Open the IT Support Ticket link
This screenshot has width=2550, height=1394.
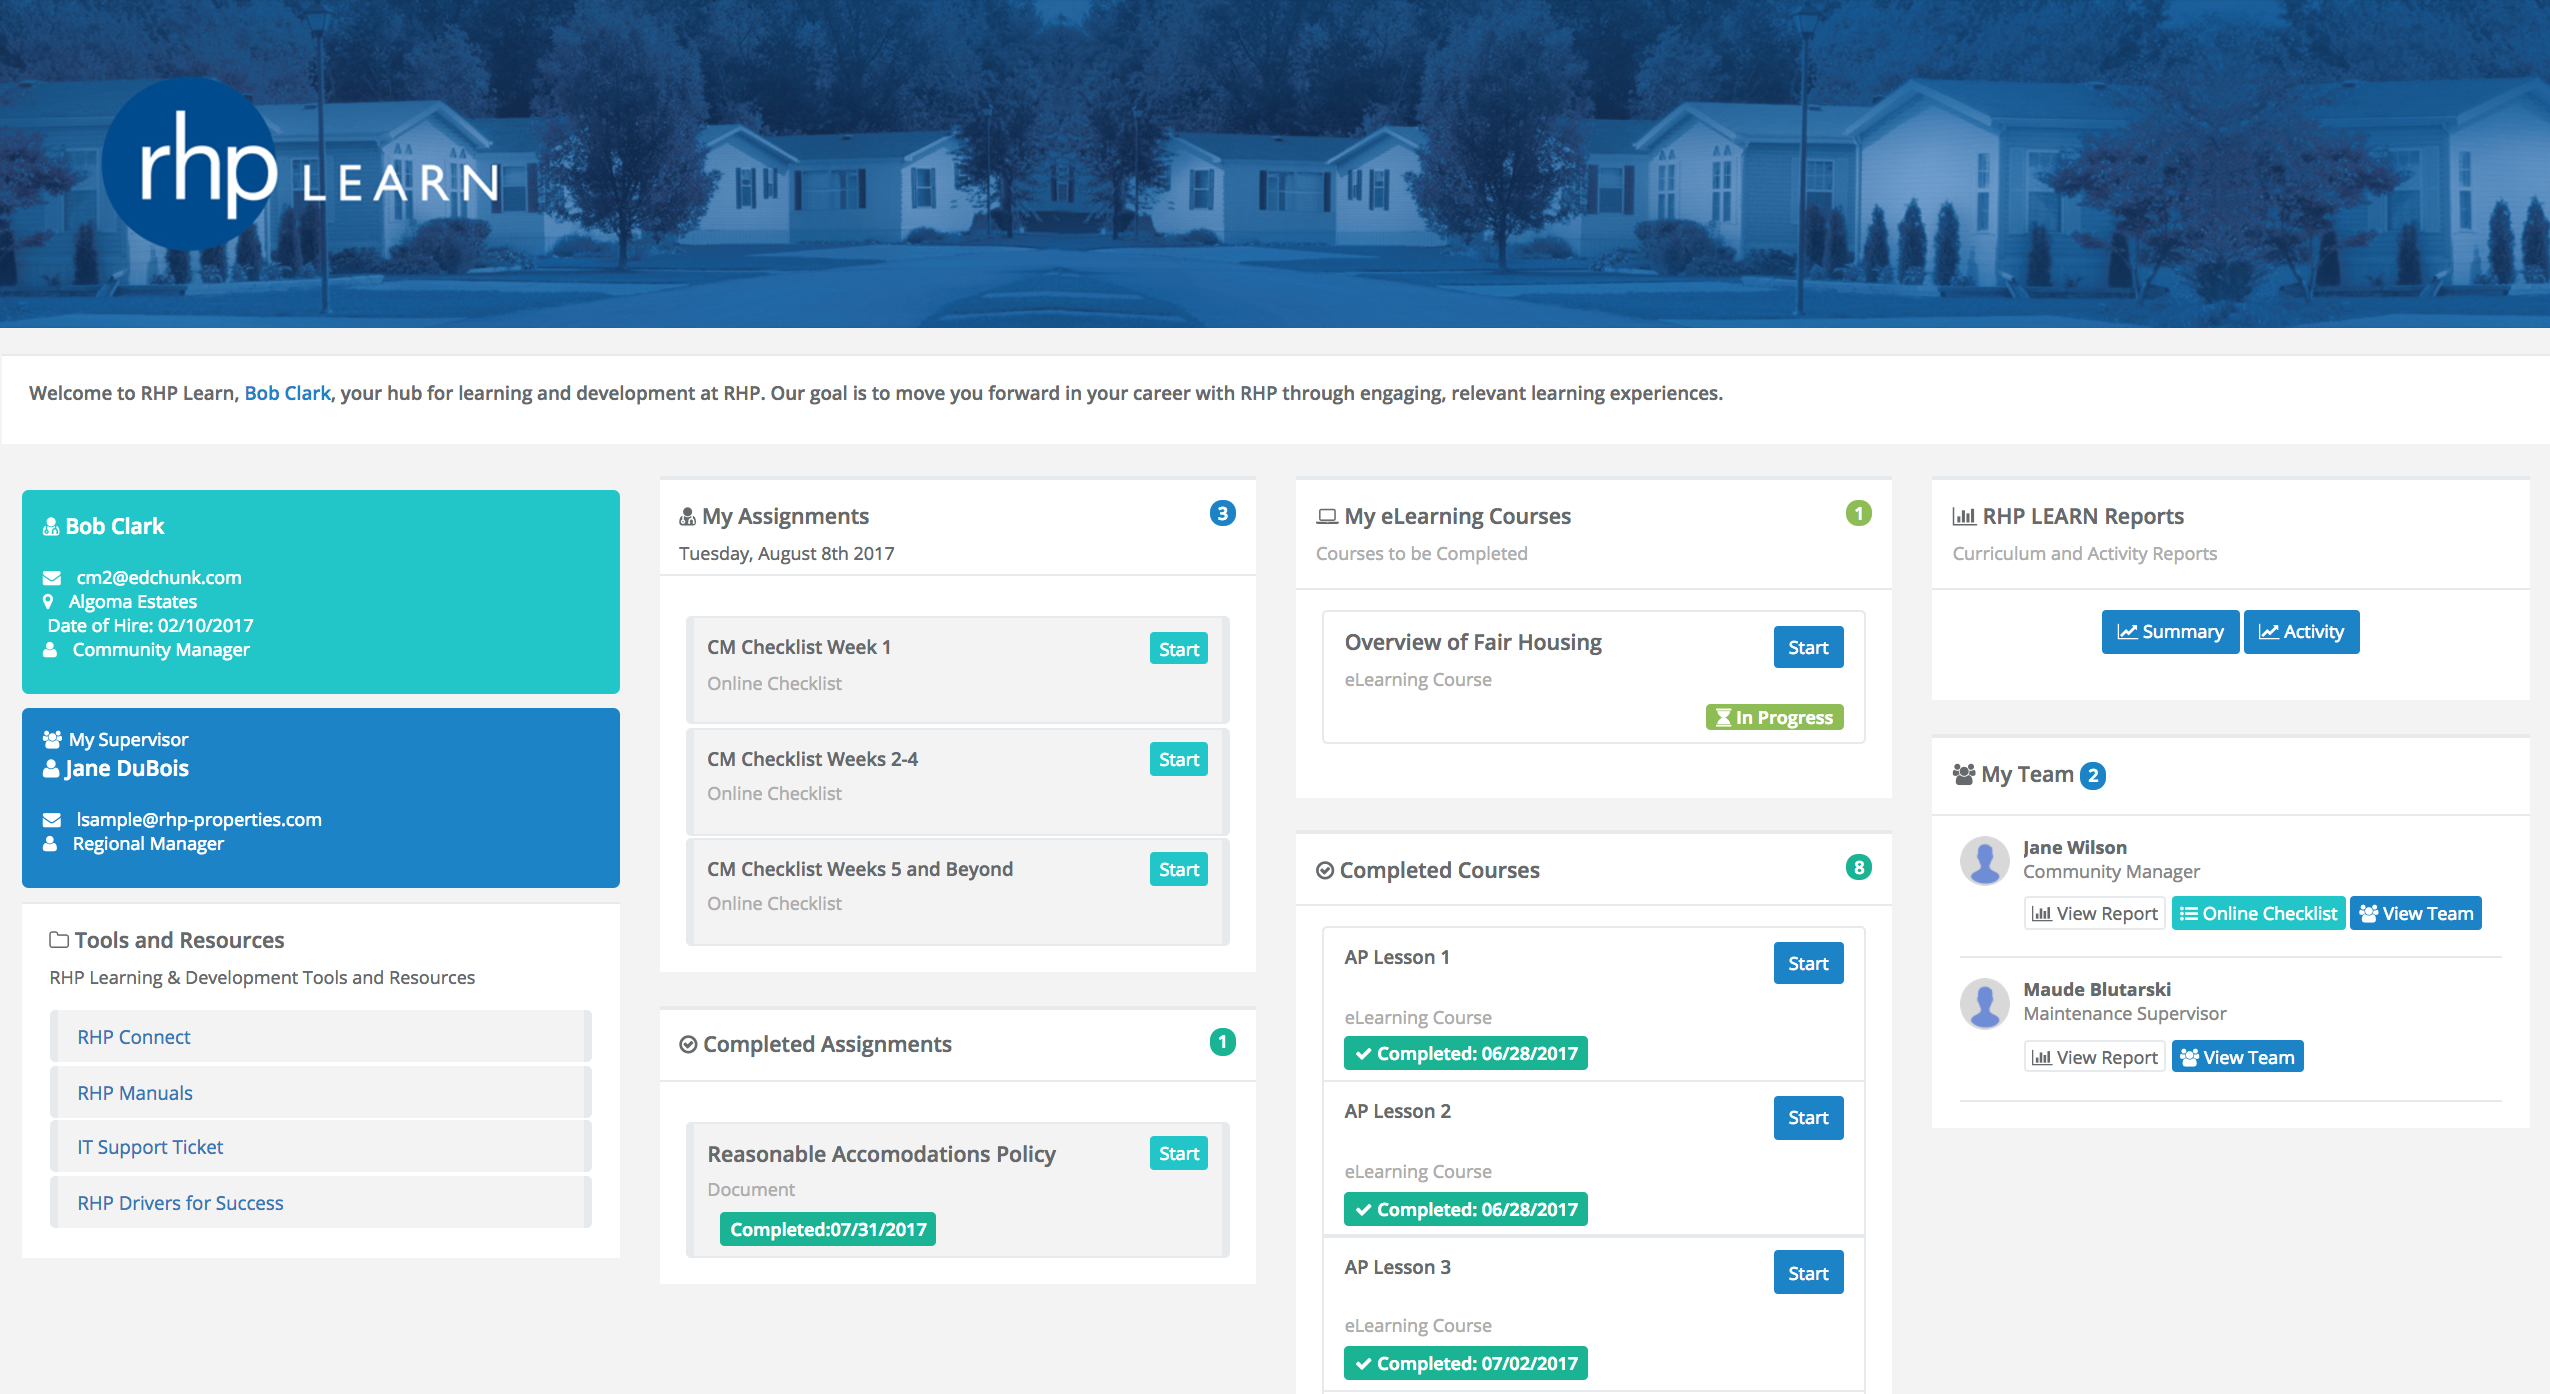pyautogui.click(x=150, y=1147)
